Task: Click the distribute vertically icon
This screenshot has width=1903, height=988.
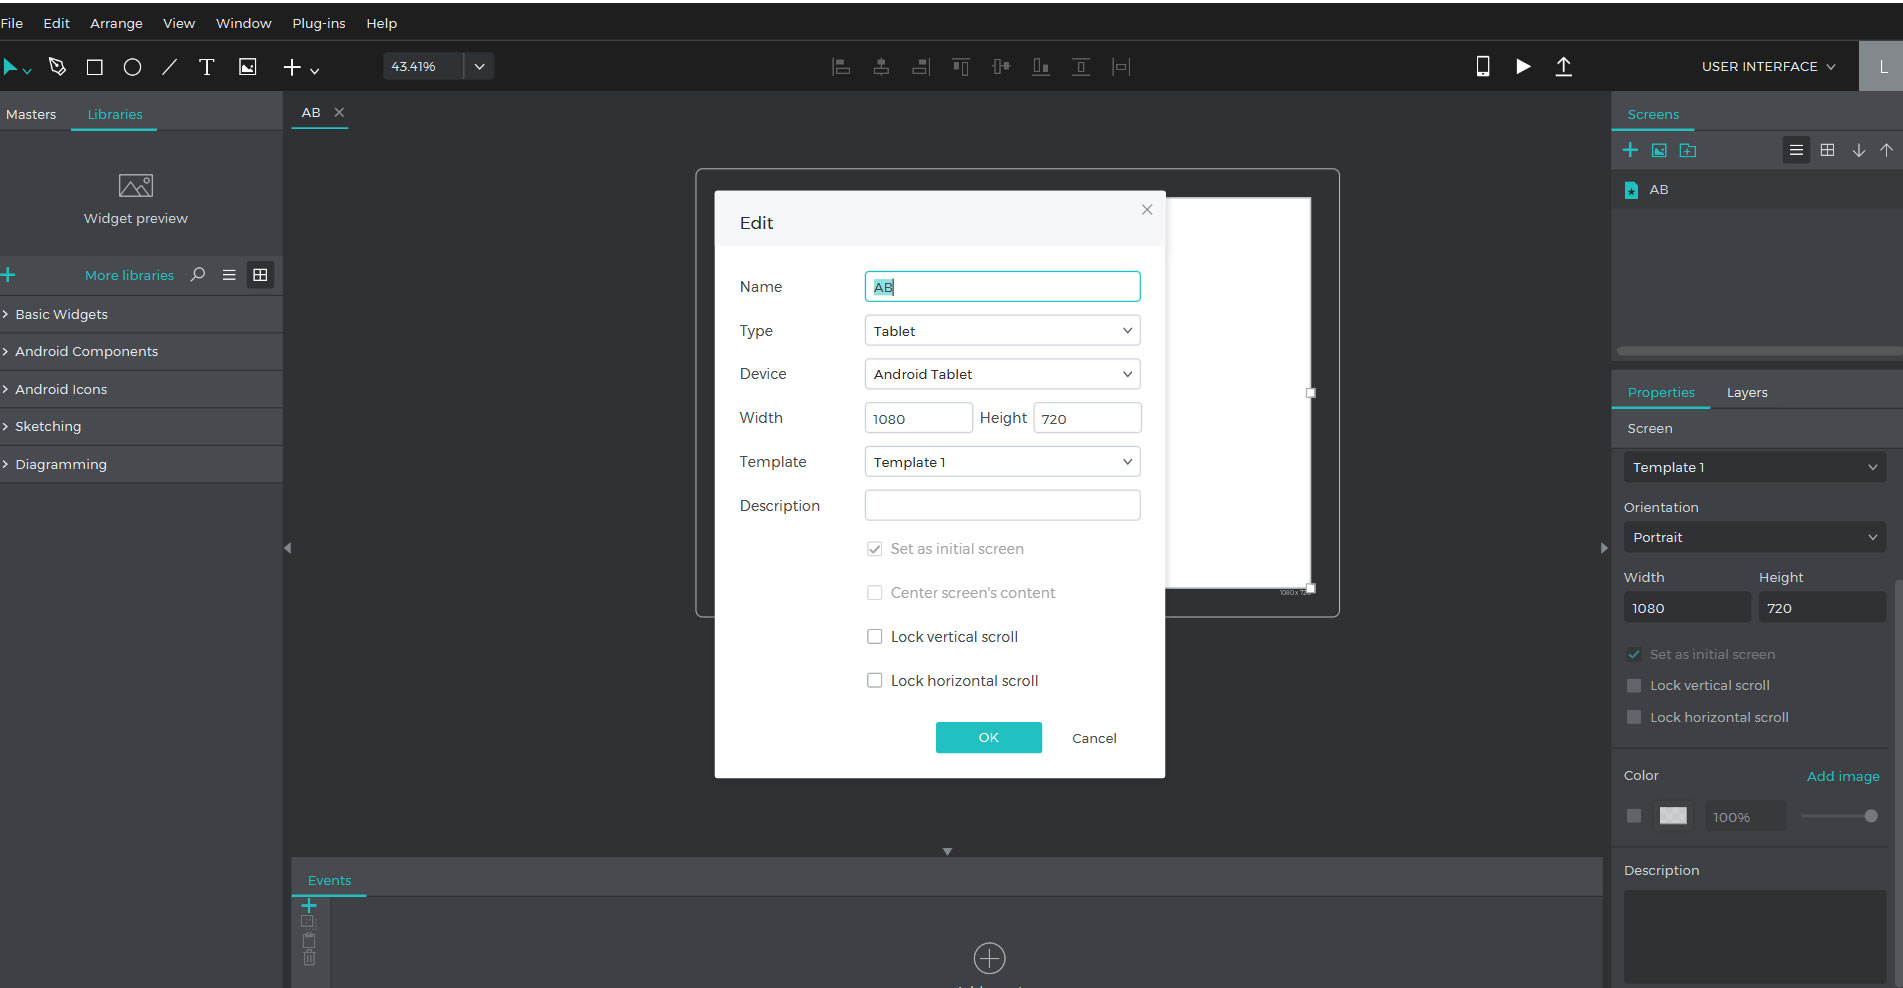Action: click(x=1081, y=67)
